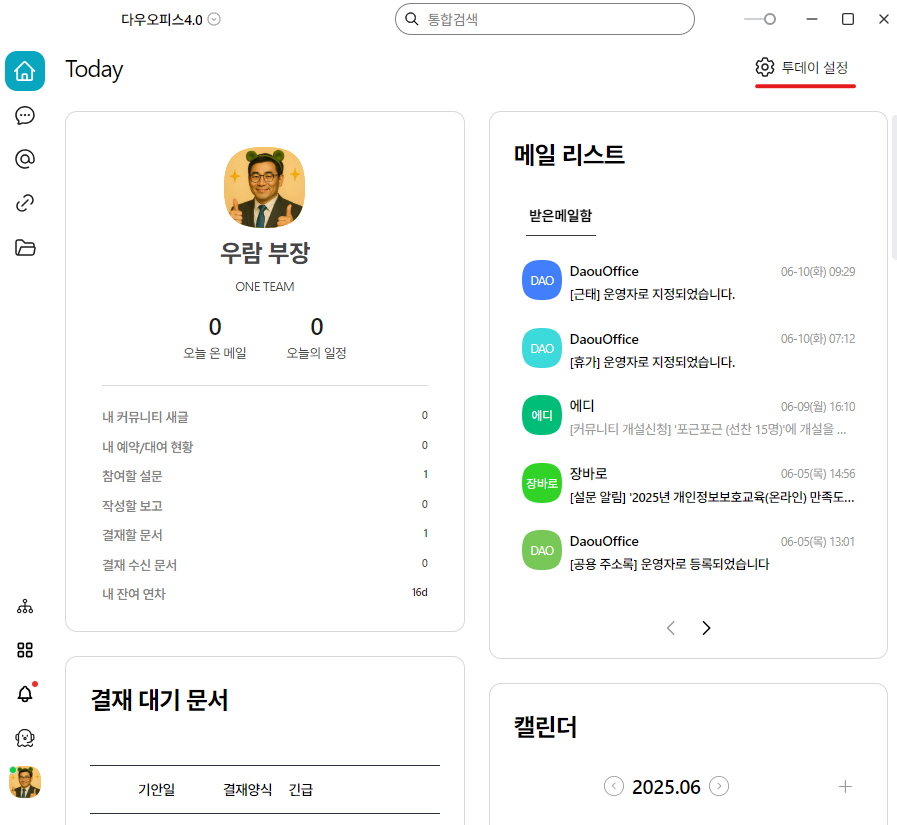Open the mail @ icon in sidebar
The height and width of the screenshot is (825, 897).
tap(25, 159)
